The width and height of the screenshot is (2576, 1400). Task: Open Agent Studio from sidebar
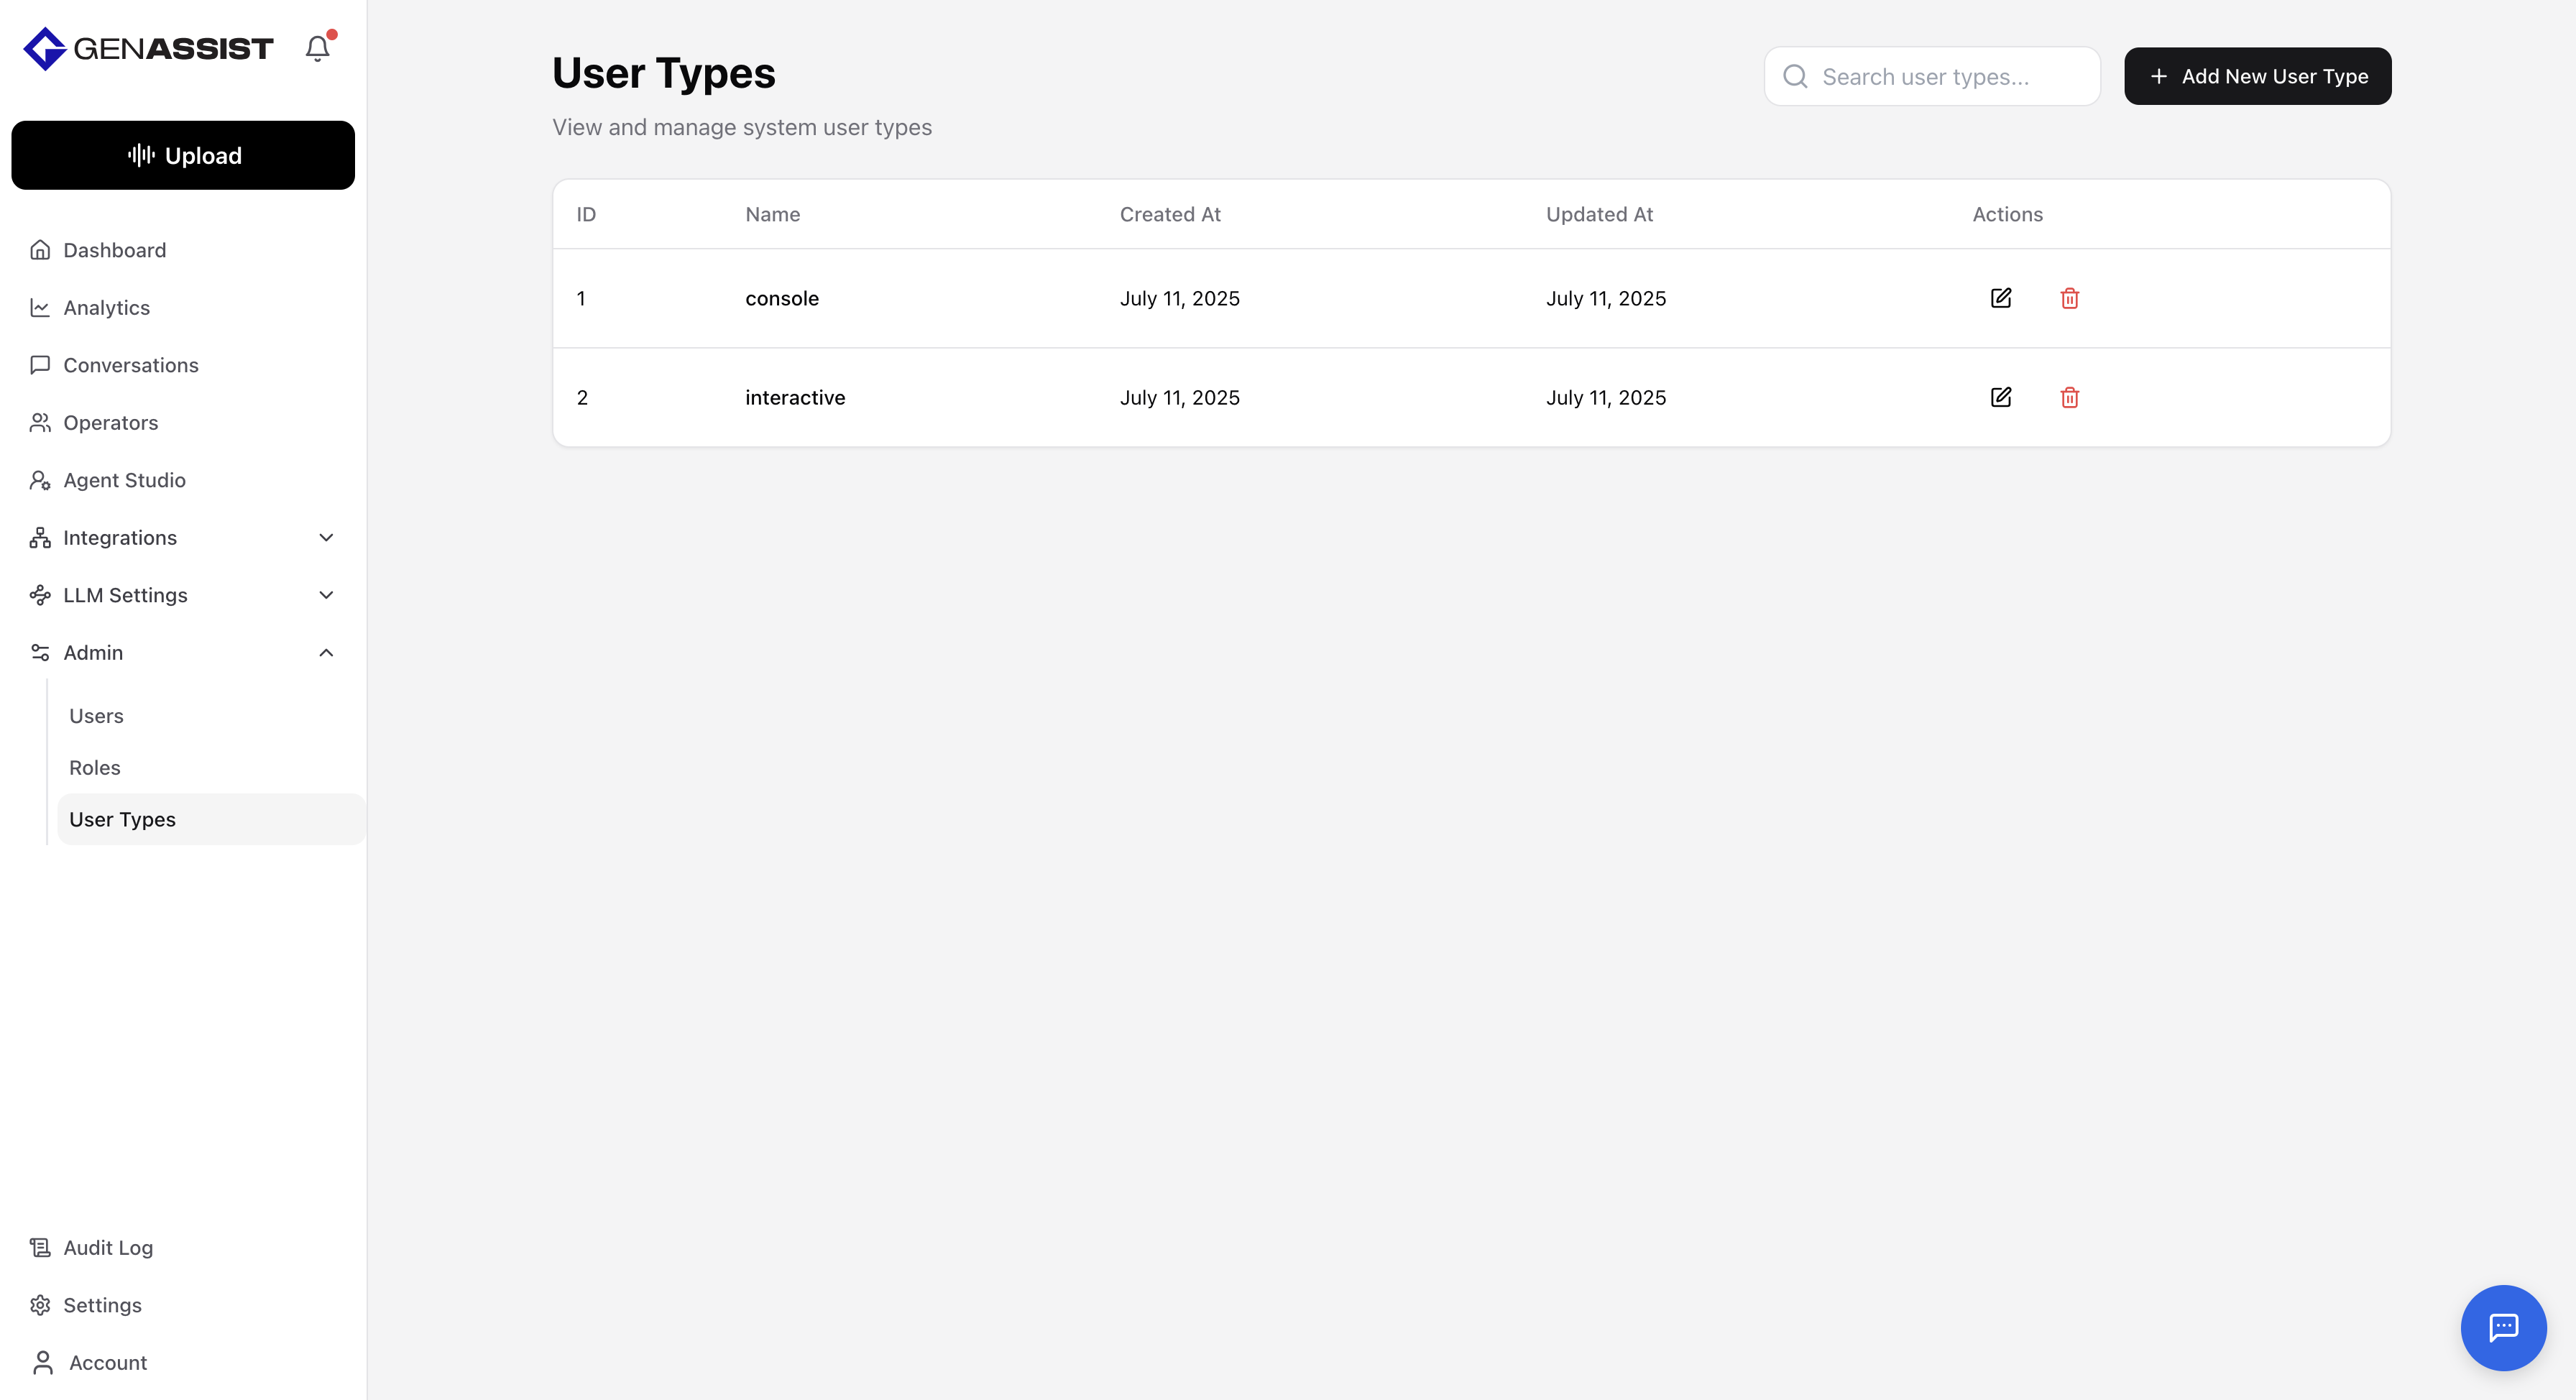[x=124, y=480]
